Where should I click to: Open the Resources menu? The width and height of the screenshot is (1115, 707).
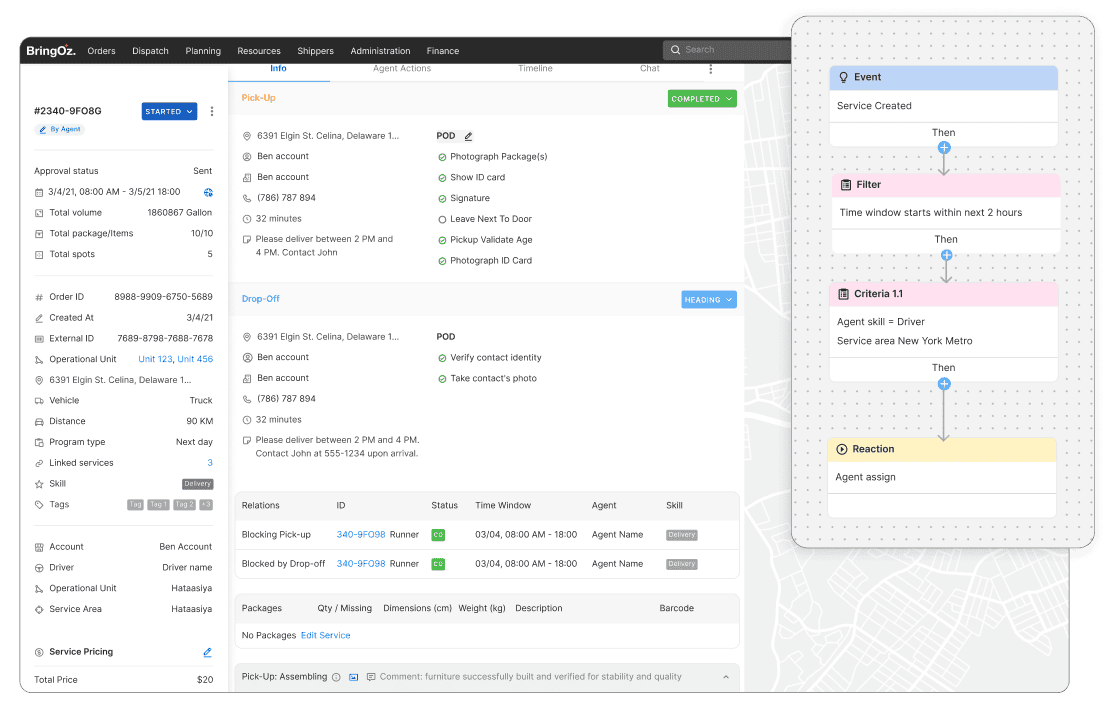(x=259, y=51)
